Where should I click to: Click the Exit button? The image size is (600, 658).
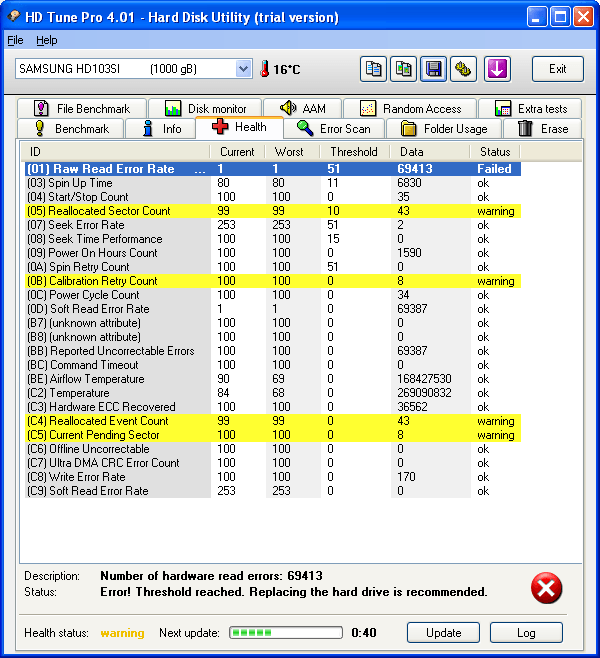558,69
